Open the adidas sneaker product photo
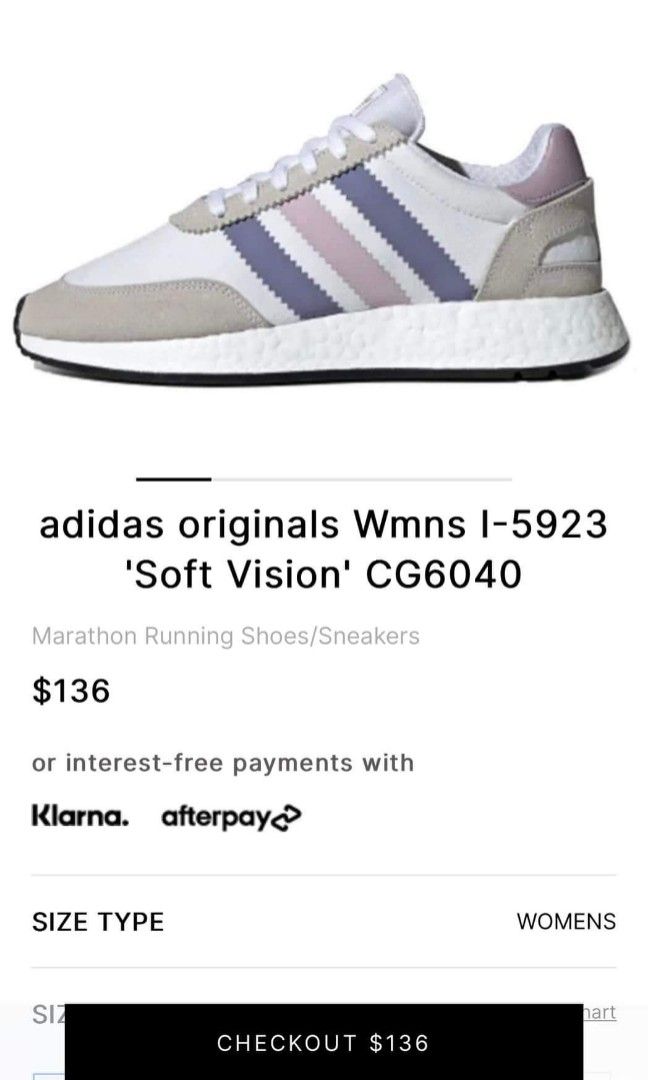 coord(322,231)
